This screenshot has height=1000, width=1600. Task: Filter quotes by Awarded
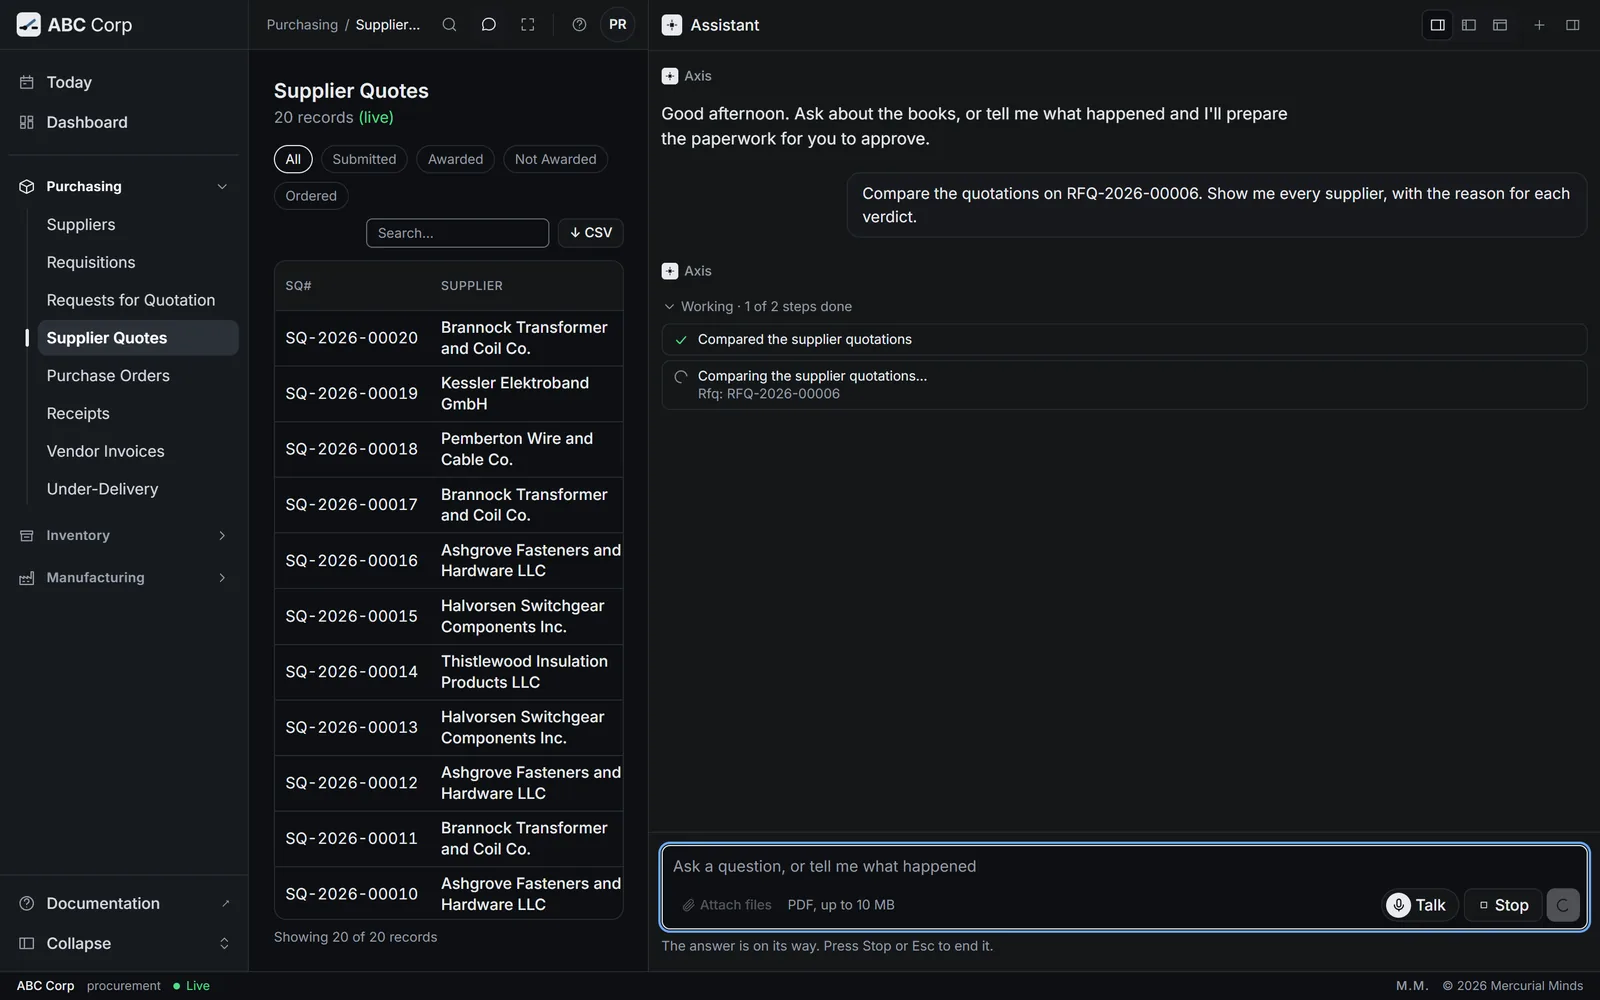pyautogui.click(x=455, y=159)
